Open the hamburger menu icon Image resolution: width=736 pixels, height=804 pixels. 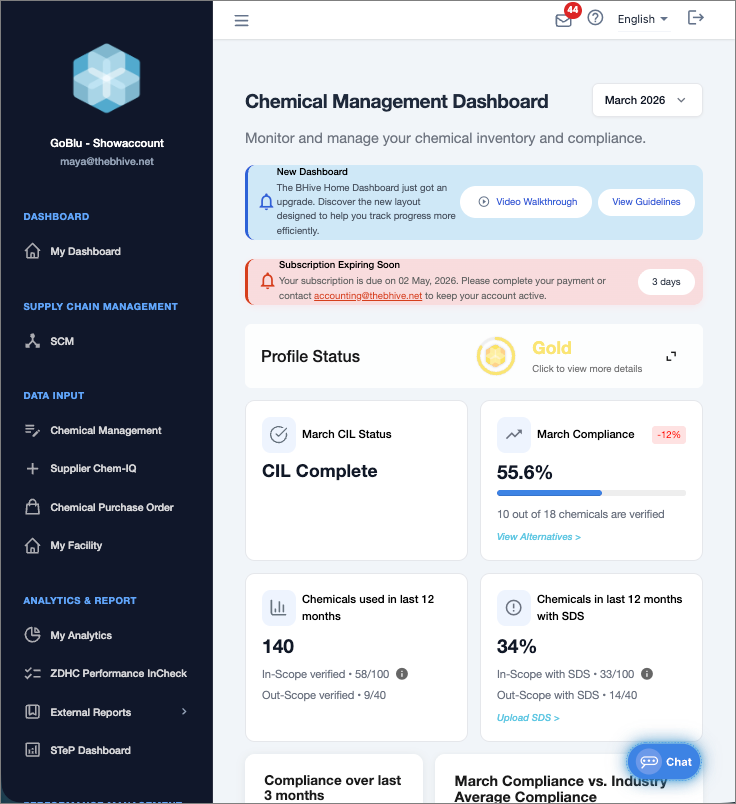tap(241, 21)
